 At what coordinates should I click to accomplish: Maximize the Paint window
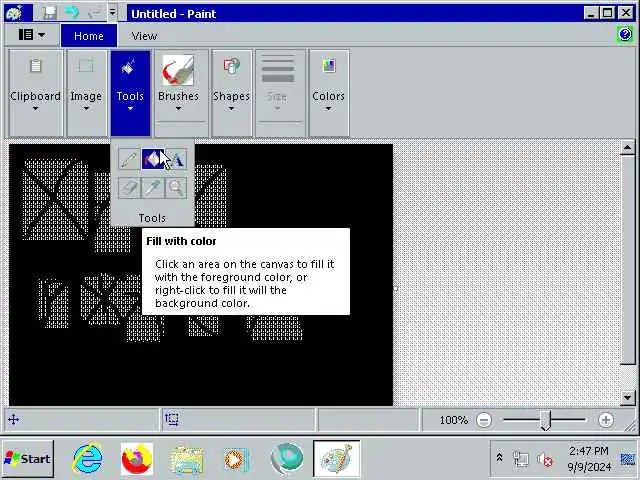607,13
